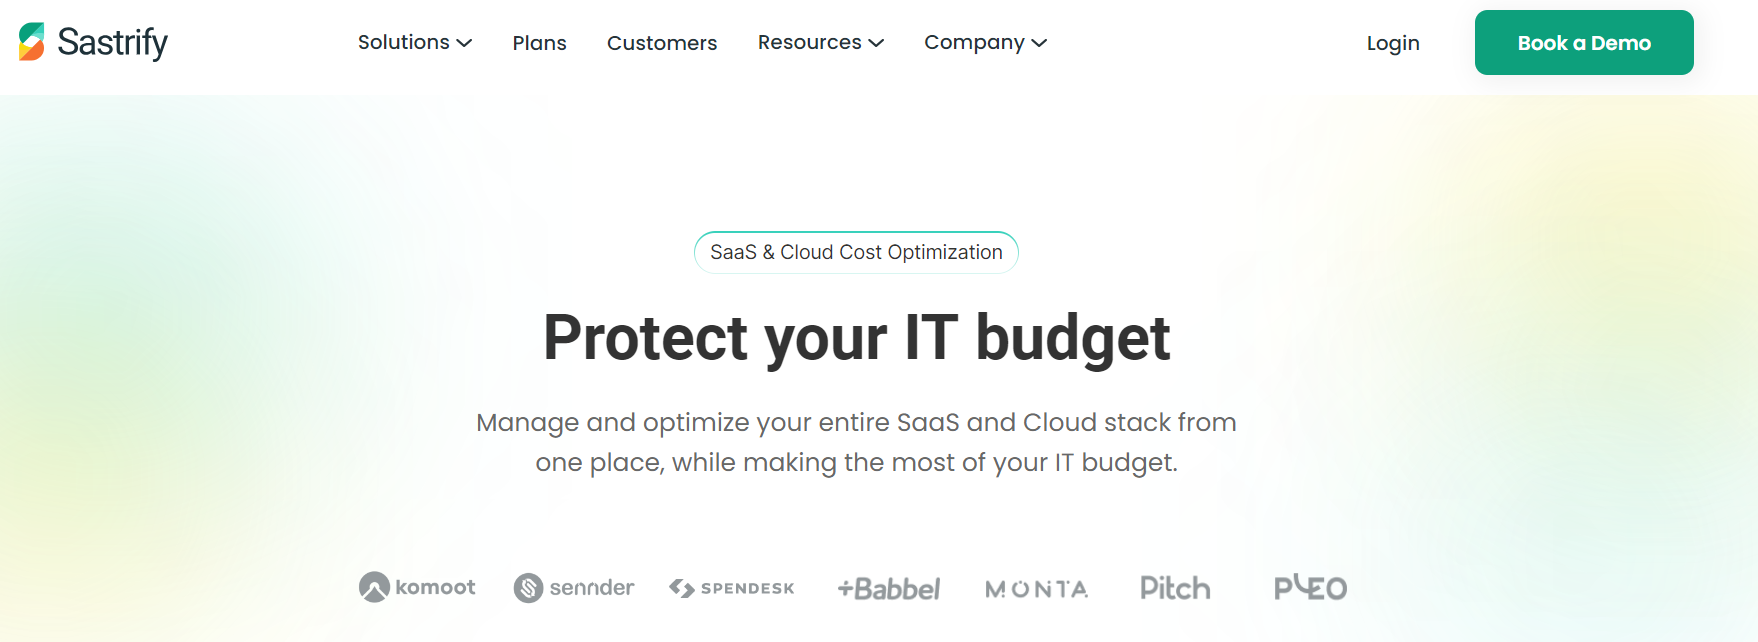Click the Sastrify logo icon
The height and width of the screenshot is (642, 1758).
tap(31, 42)
